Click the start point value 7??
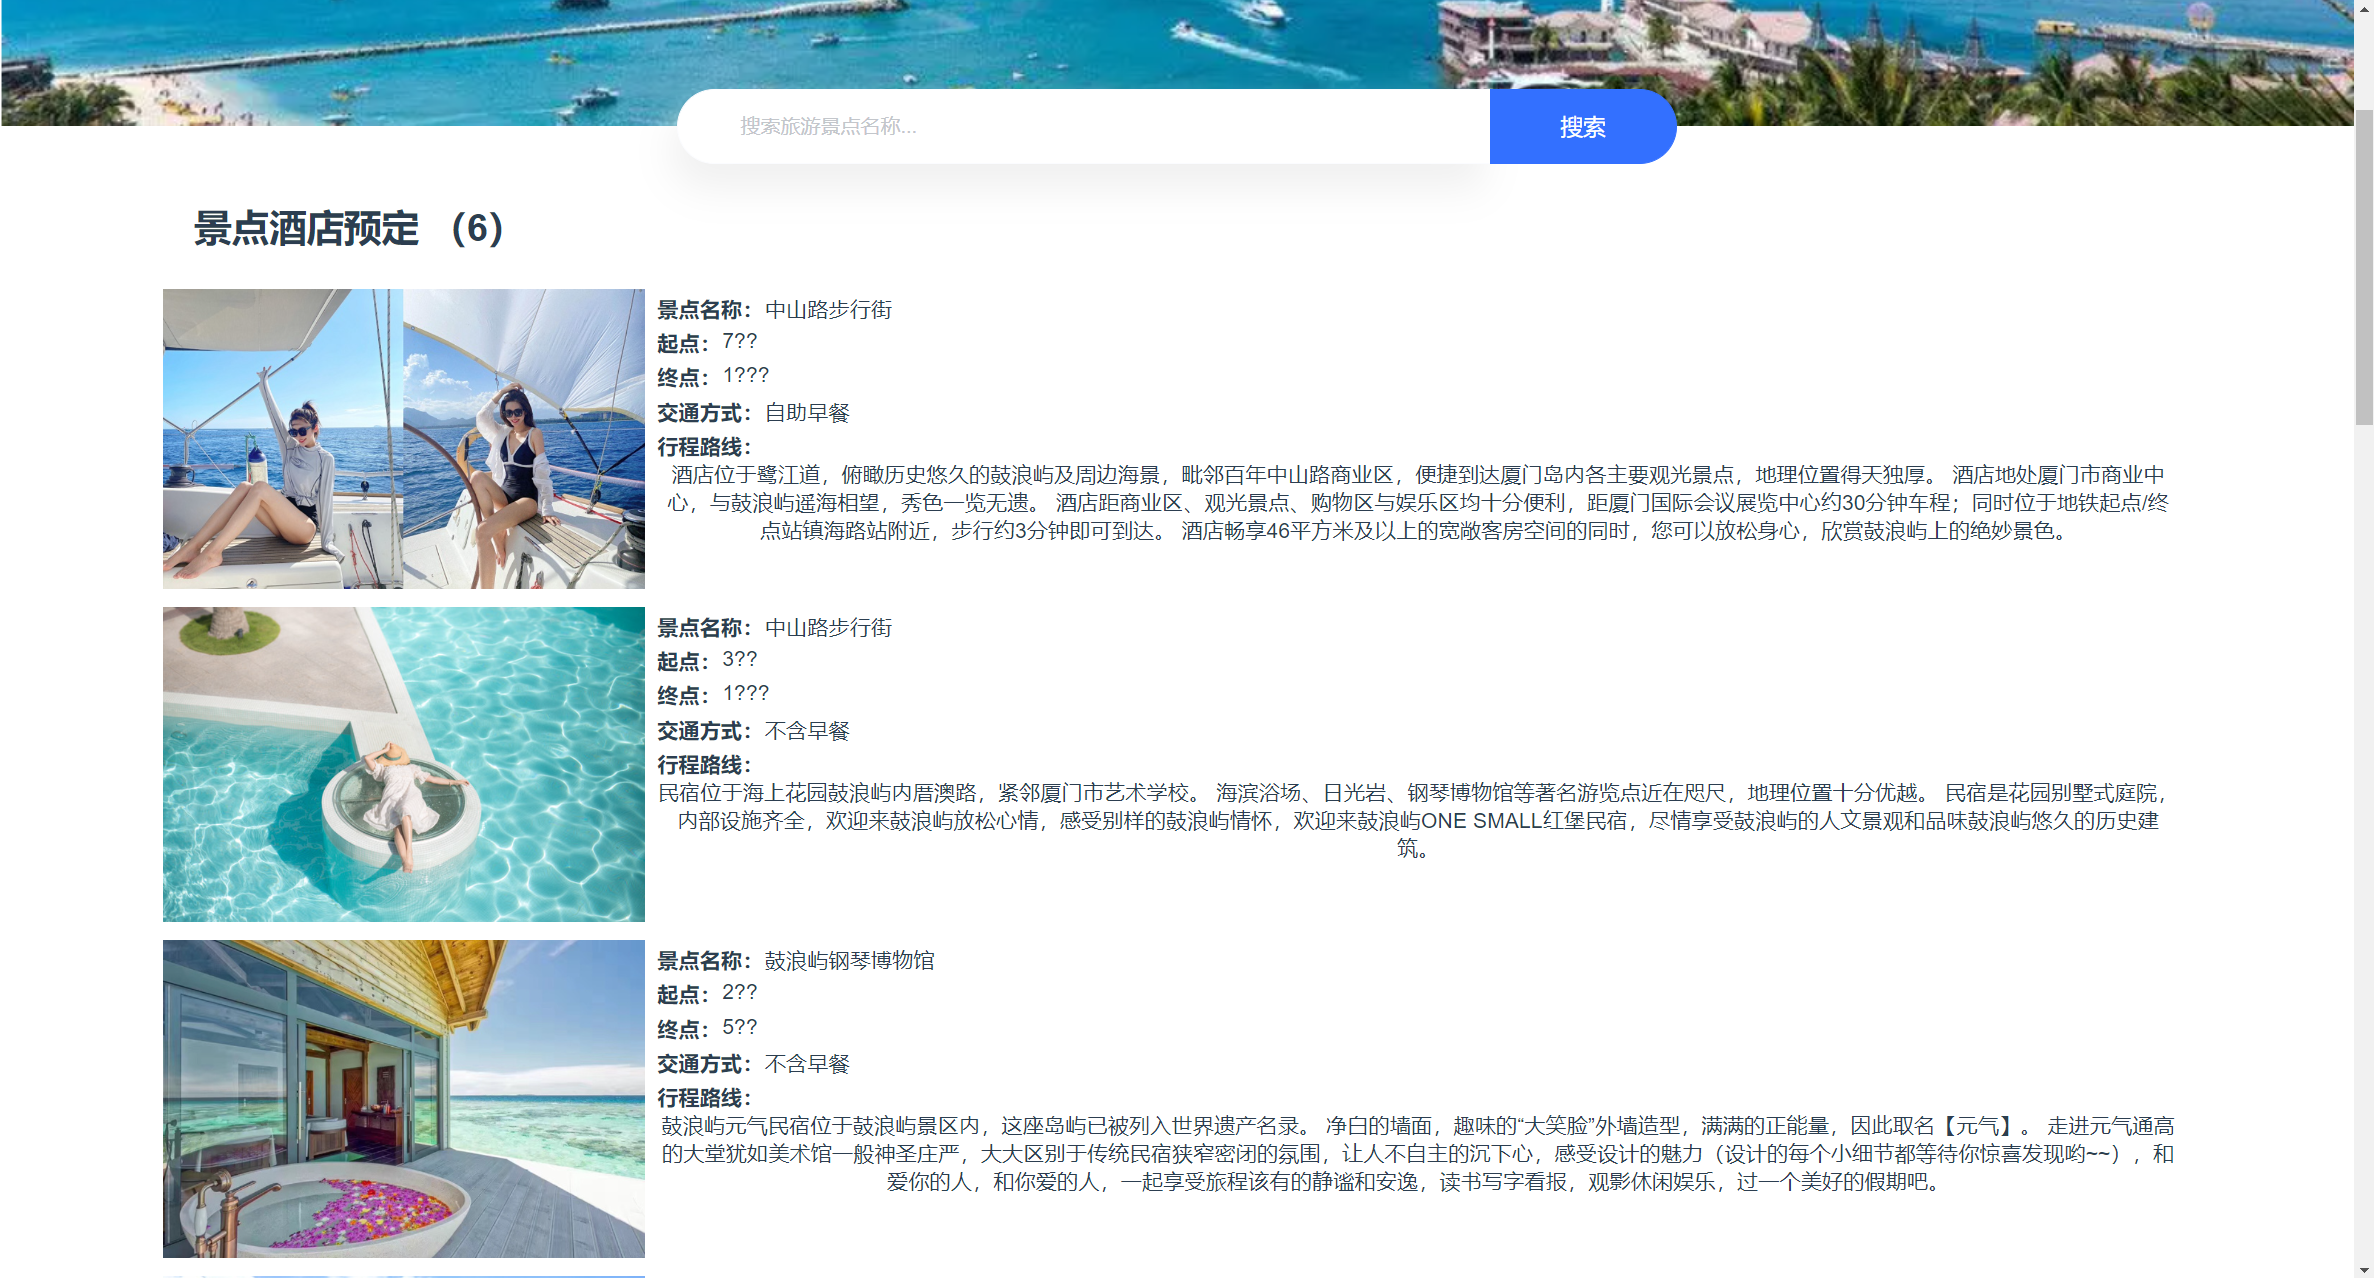The width and height of the screenshot is (2374, 1278). point(739,342)
